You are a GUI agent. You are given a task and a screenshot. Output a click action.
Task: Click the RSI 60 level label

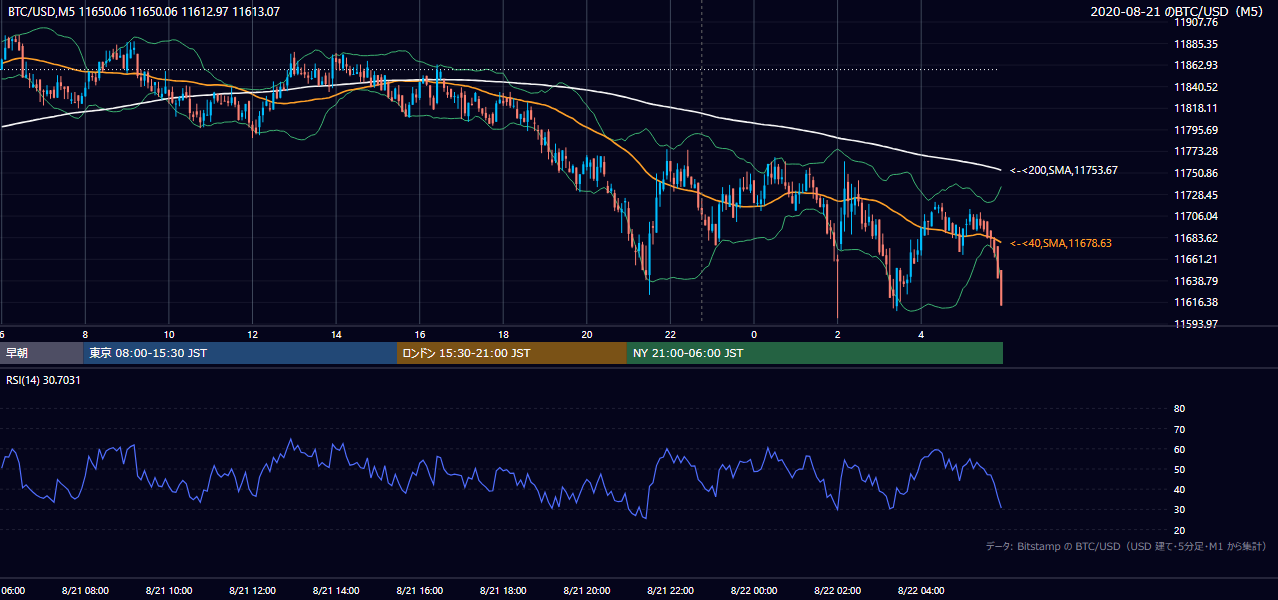(x=1179, y=449)
